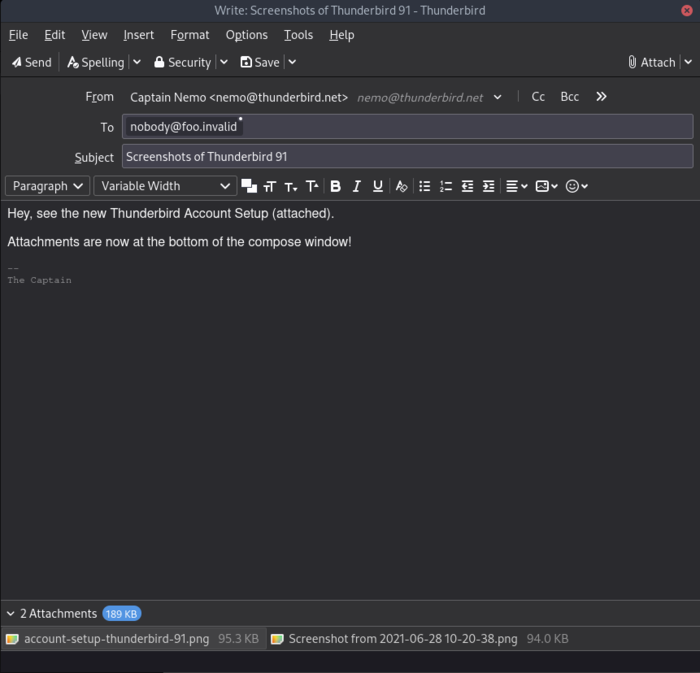Open the View menu

pyautogui.click(x=94, y=35)
